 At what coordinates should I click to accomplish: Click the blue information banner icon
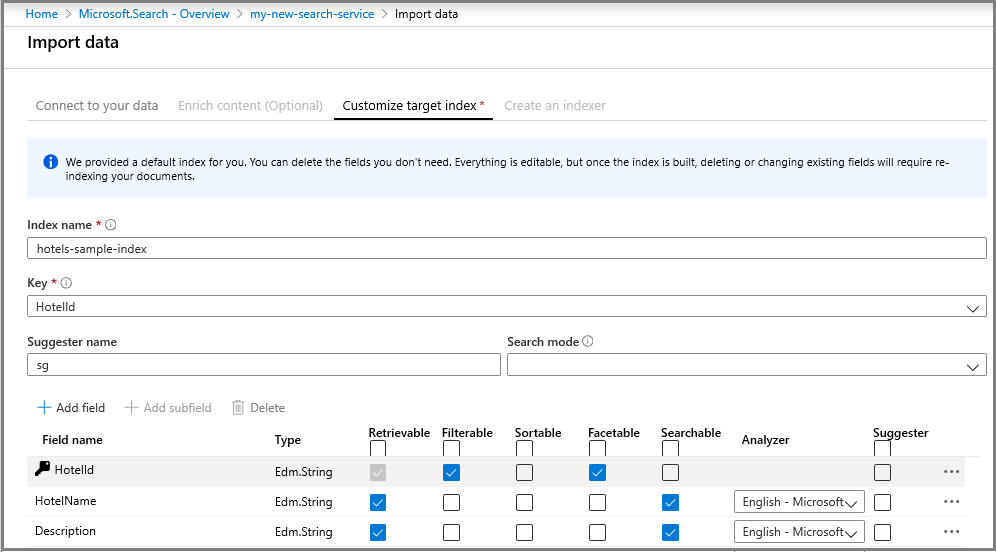click(51, 162)
